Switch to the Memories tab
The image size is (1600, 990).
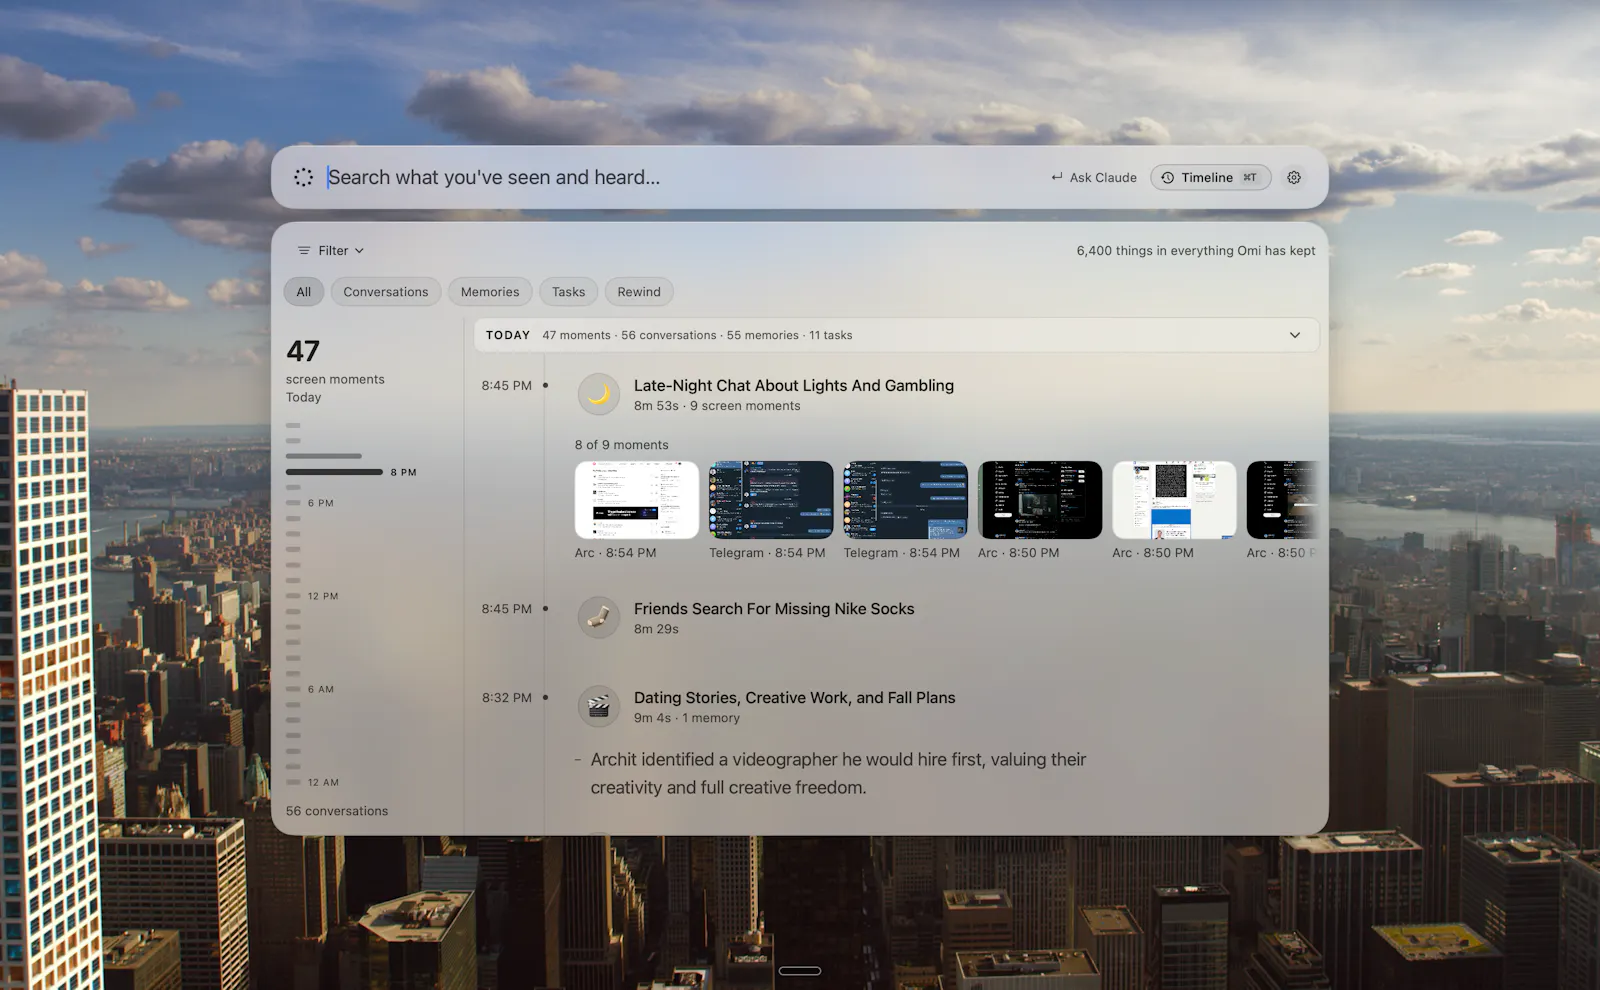[490, 292]
